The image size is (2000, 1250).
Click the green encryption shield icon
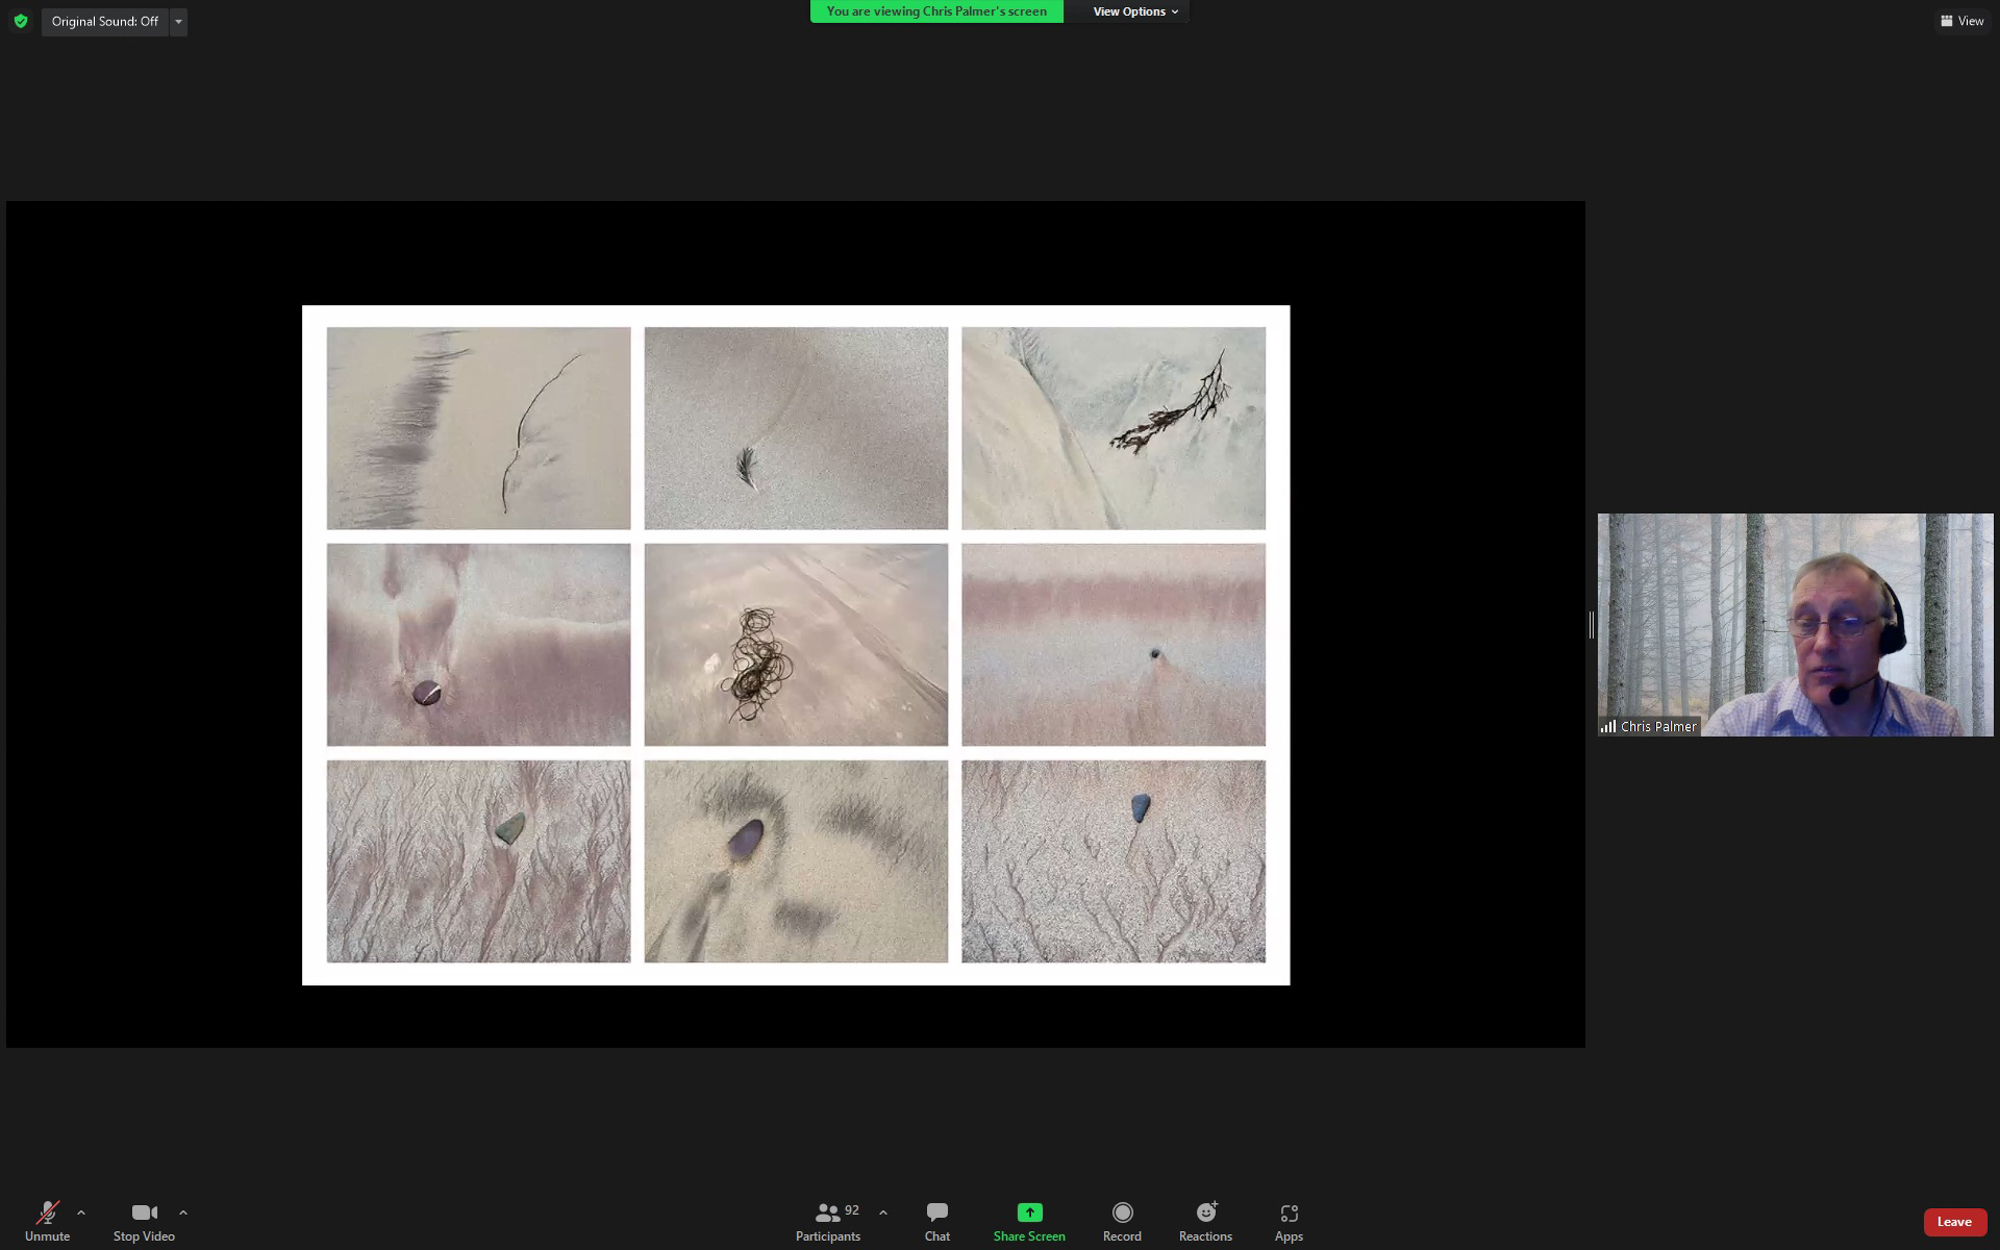[21, 21]
